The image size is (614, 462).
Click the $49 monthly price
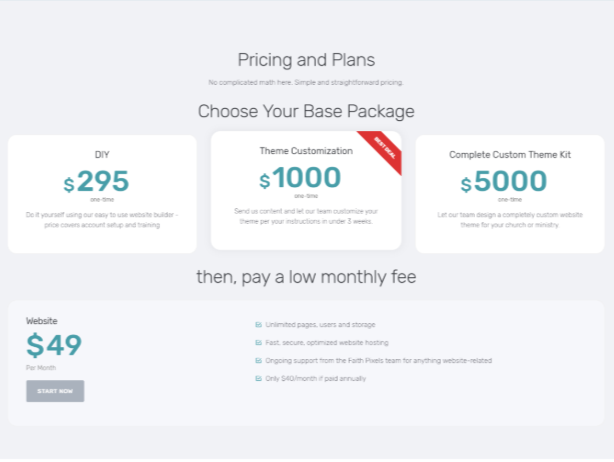coord(54,345)
